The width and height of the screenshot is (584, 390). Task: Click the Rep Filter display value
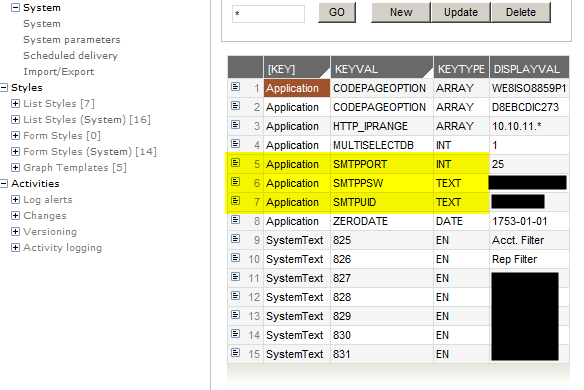click(x=514, y=259)
